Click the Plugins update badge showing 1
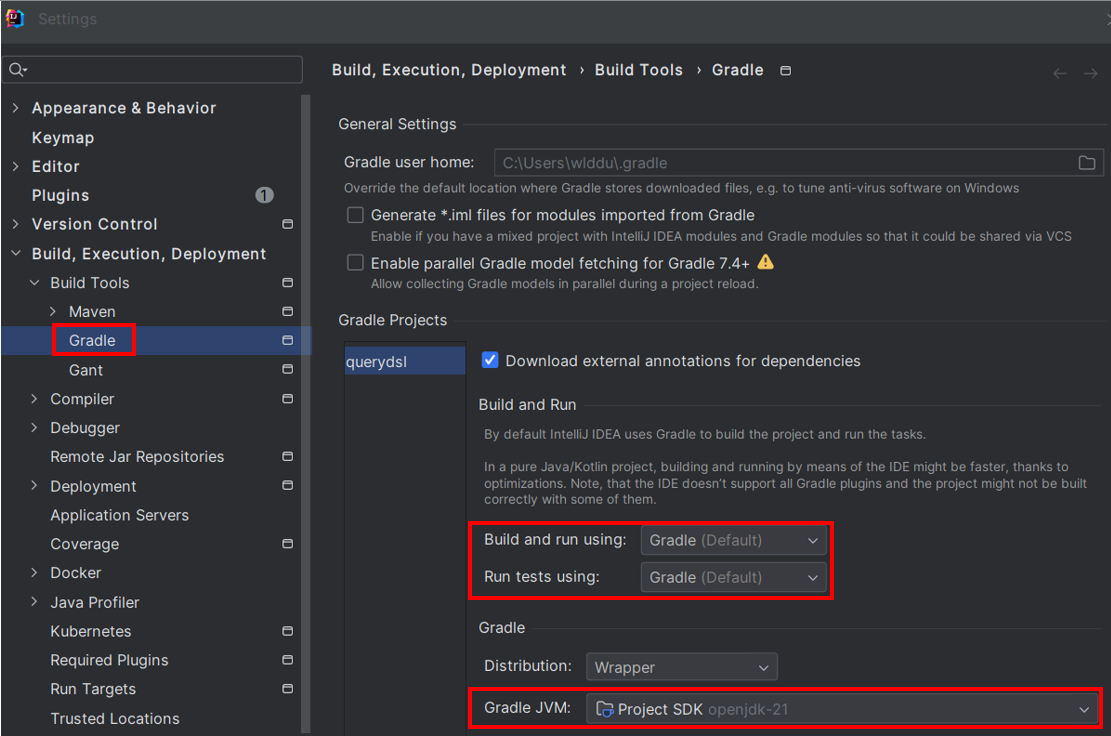This screenshot has height=736, width=1111. click(264, 195)
